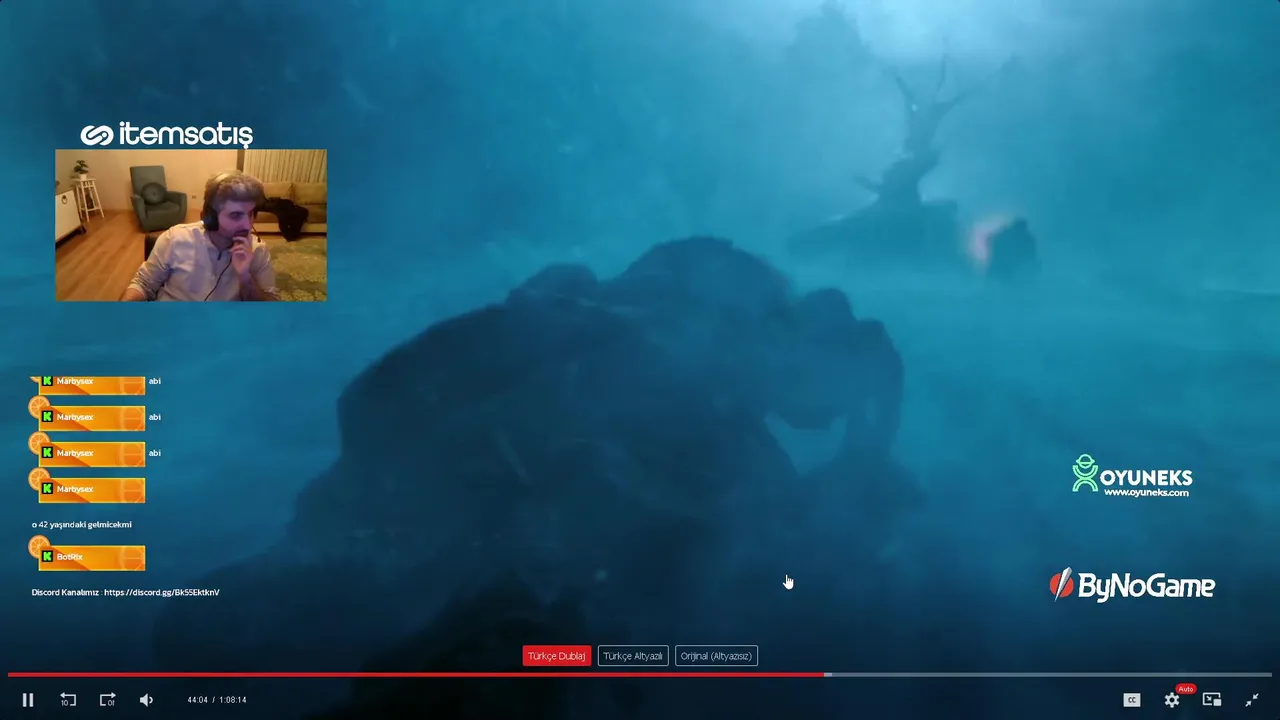Click the "o 42 yaşındaki gelmicekmi" chat message

tap(82, 524)
